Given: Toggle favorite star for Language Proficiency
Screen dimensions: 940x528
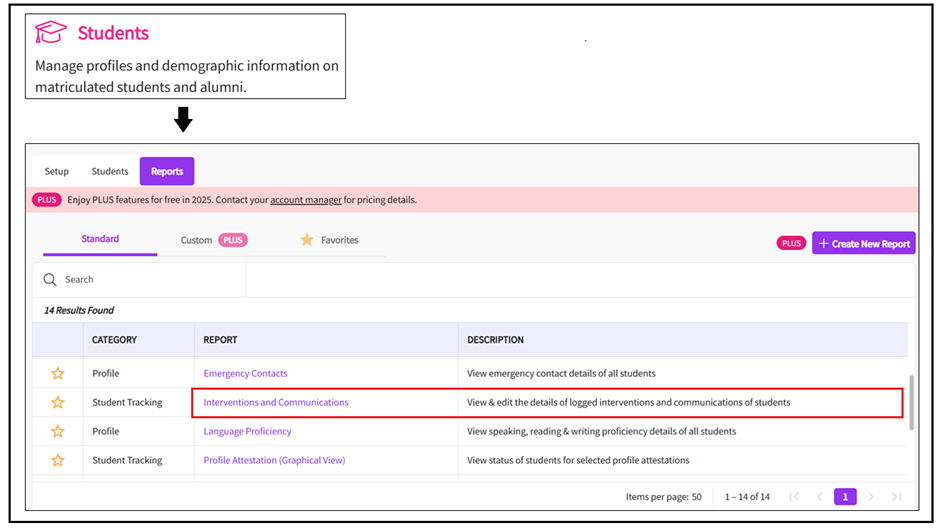Looking at the screenshot, I should click(58, 432).
